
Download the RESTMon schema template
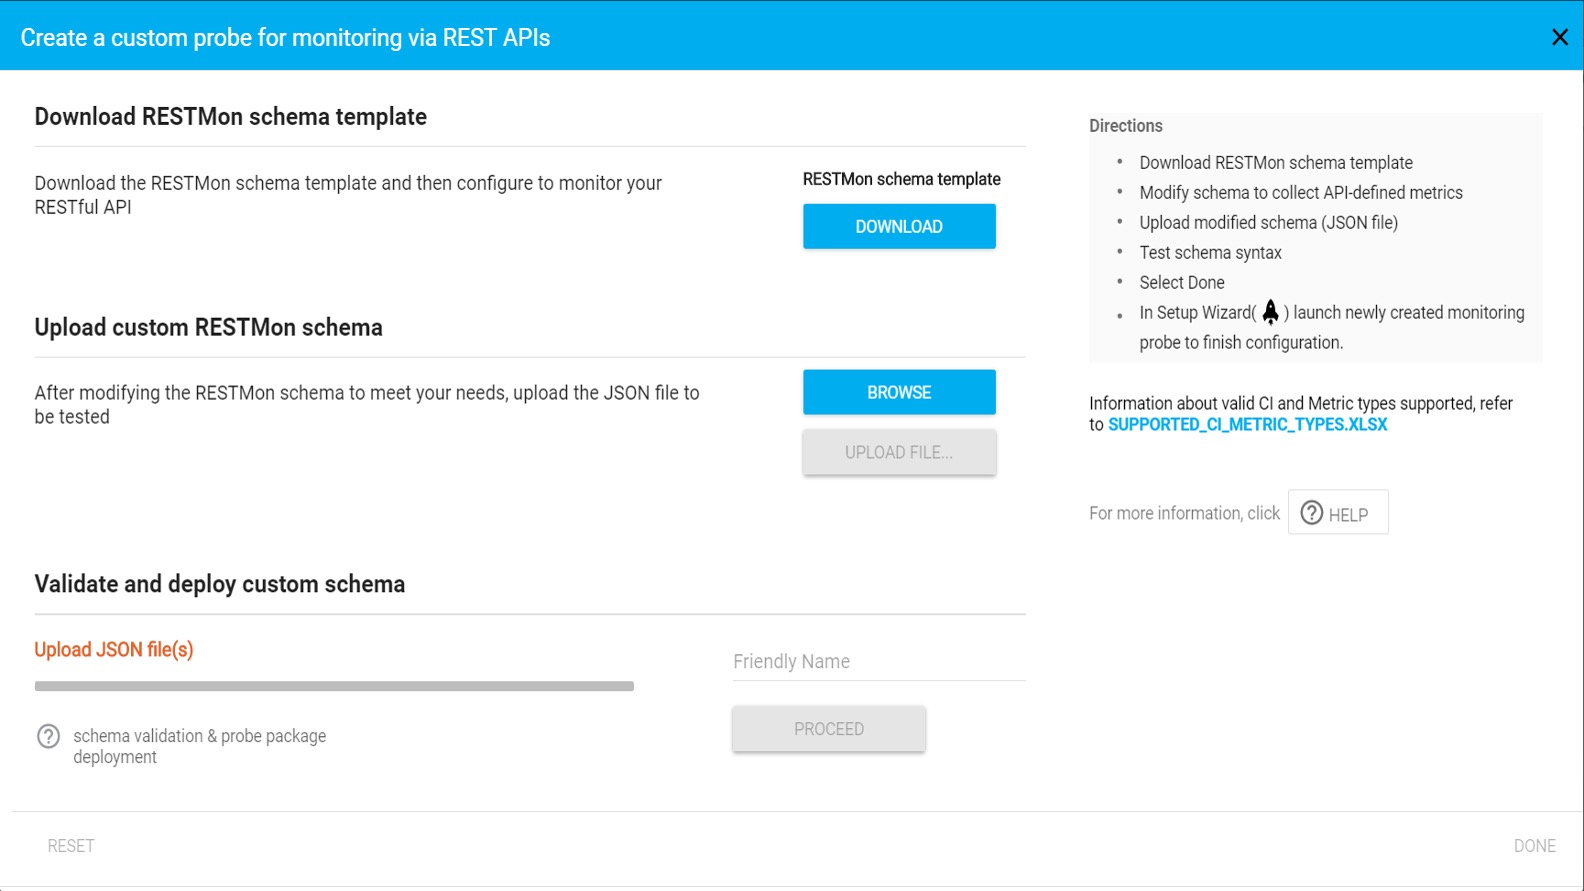point(898,227)
